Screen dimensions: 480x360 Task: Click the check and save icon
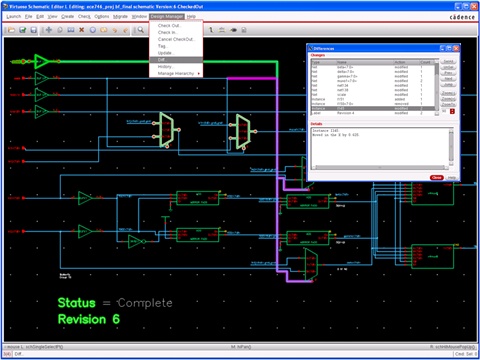(x=23, y=30)
